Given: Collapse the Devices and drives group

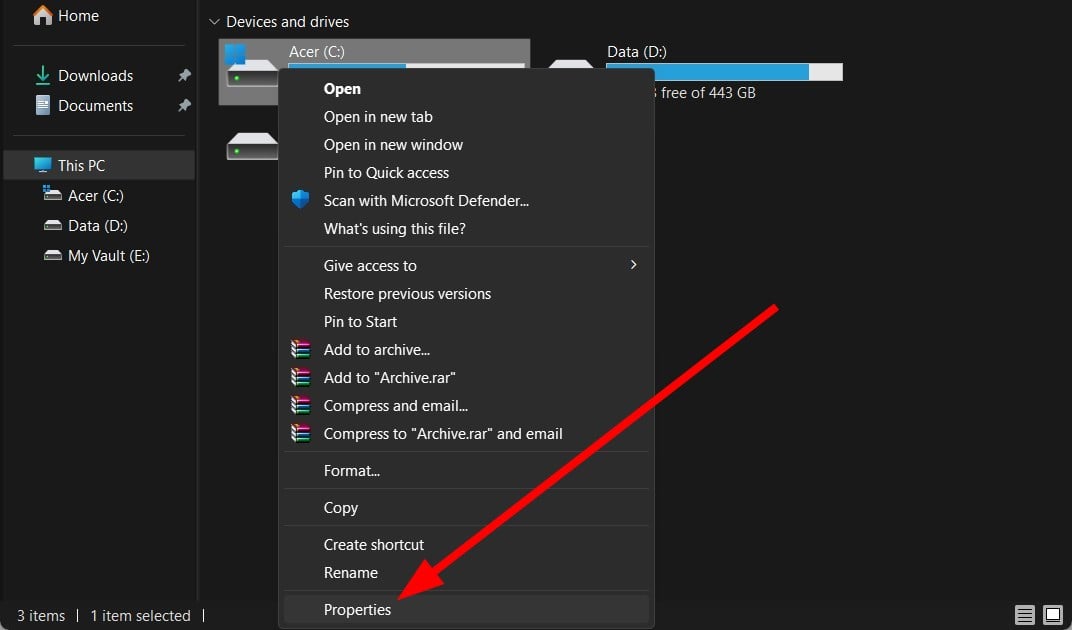Looking at the screenshot, I should (214, 22).
